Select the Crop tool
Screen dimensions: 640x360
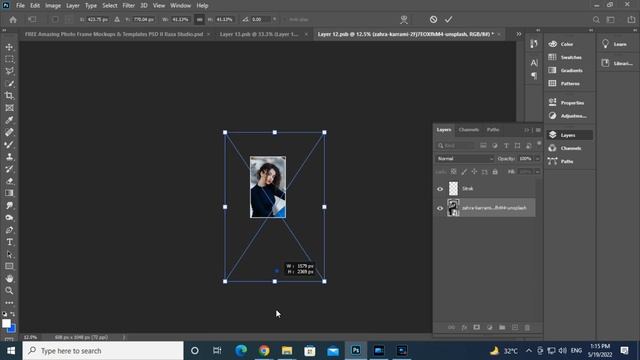click(9, 96)
